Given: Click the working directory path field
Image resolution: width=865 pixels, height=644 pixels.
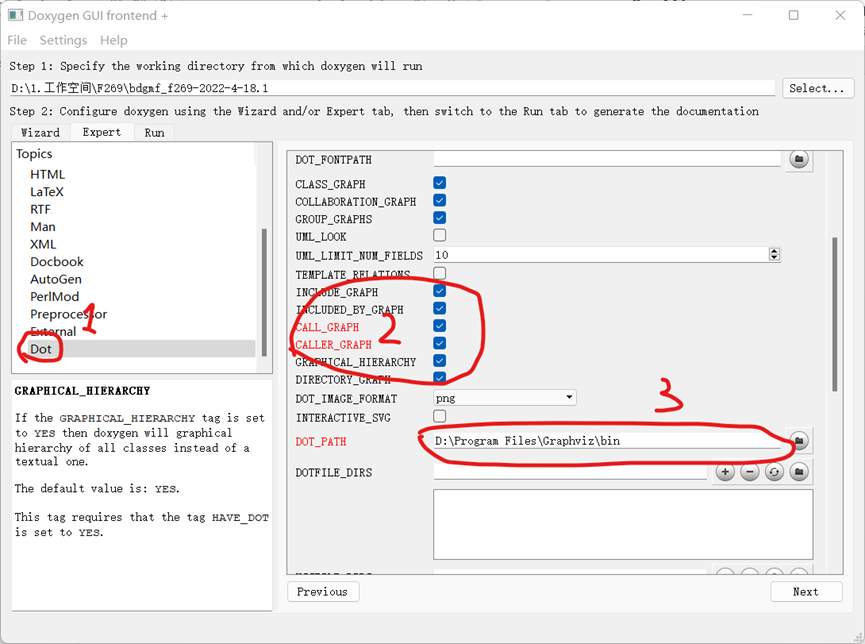Looking at the screenshot, I should click(392, 88).
